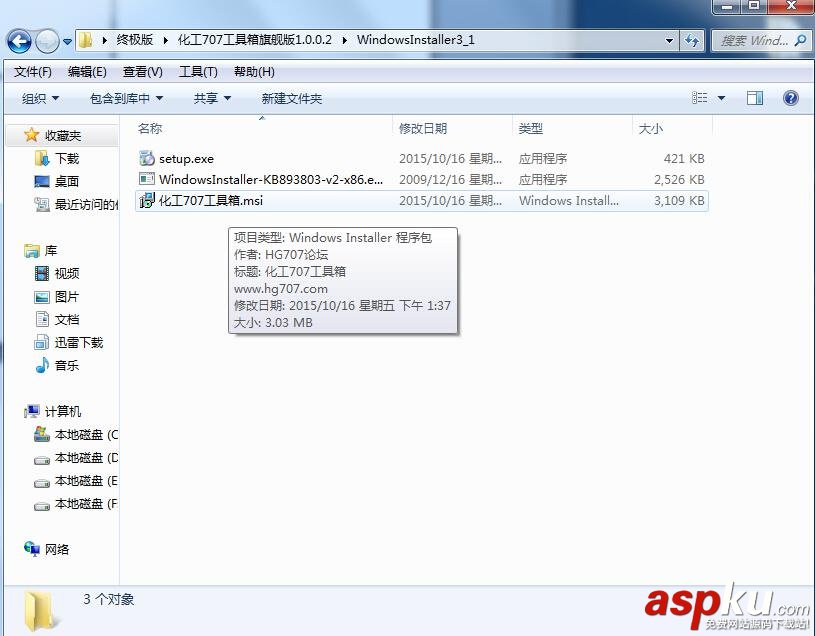Screen dimensions: 815x636
Task: Open the 编辑(E) menu
Action: coord(87,72)
